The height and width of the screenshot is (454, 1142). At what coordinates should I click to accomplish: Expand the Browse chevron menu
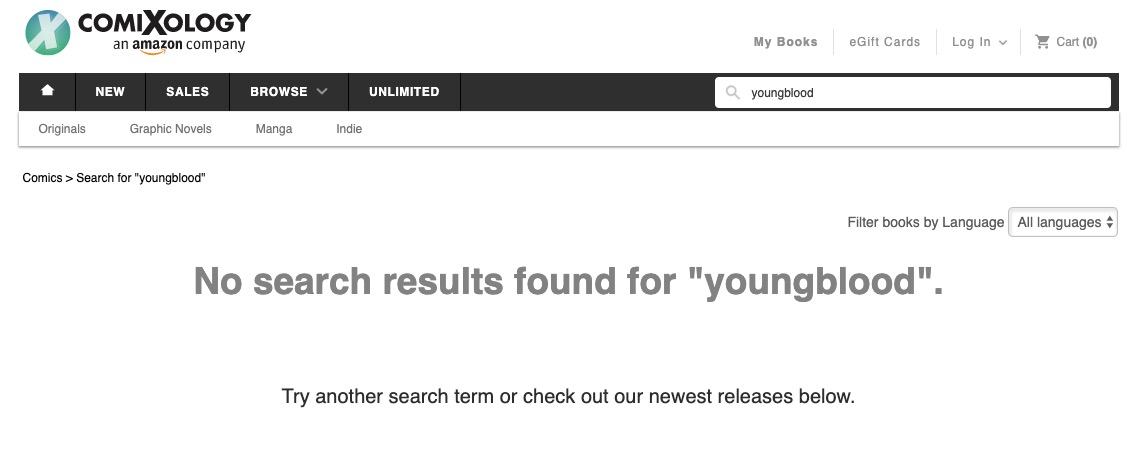pyautogui.click(x=322, y=91)
